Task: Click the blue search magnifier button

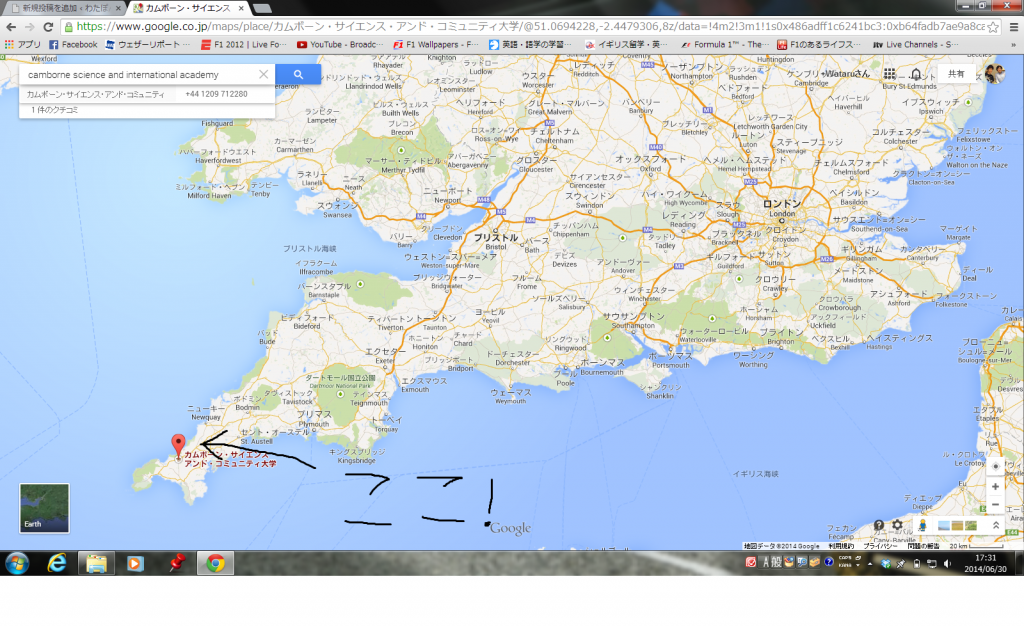Action: (x=297, y=74)
